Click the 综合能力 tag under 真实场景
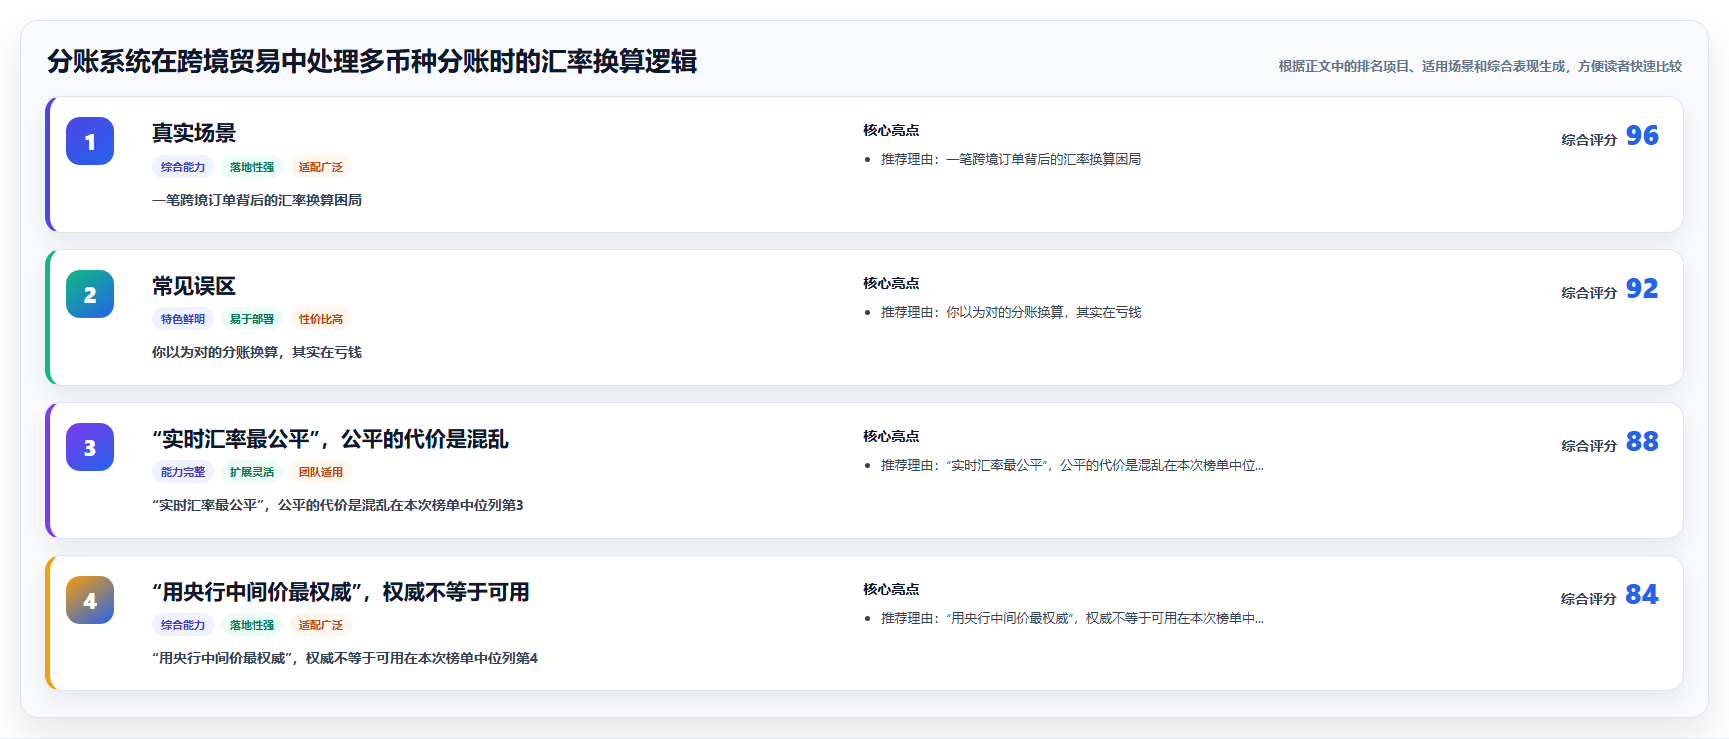Viewport: 1729px width, 739px height. click(183, 167)
